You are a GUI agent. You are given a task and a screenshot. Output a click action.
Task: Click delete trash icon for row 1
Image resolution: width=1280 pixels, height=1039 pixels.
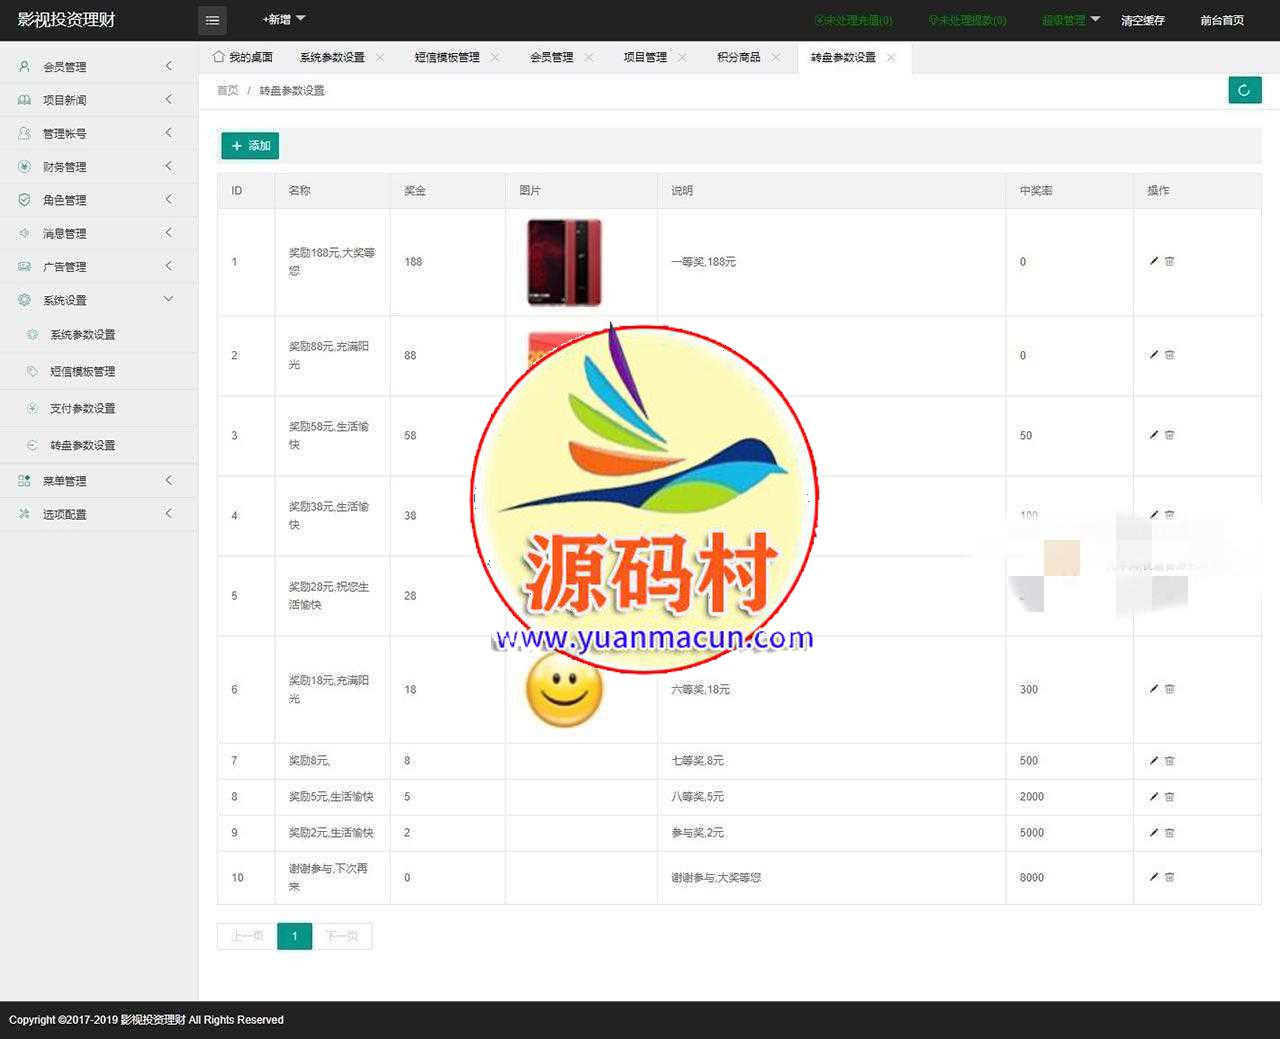click(x=1169, y=261)
